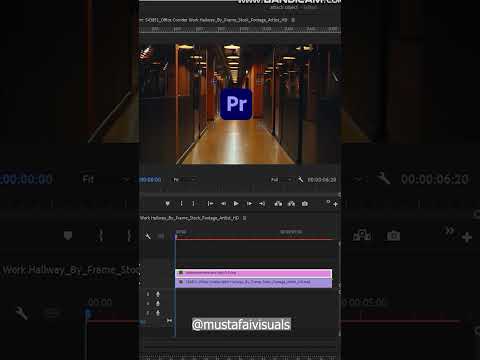Step forward one frame
The width and height of the screenshot is (480, 360).
pos(249,203)
